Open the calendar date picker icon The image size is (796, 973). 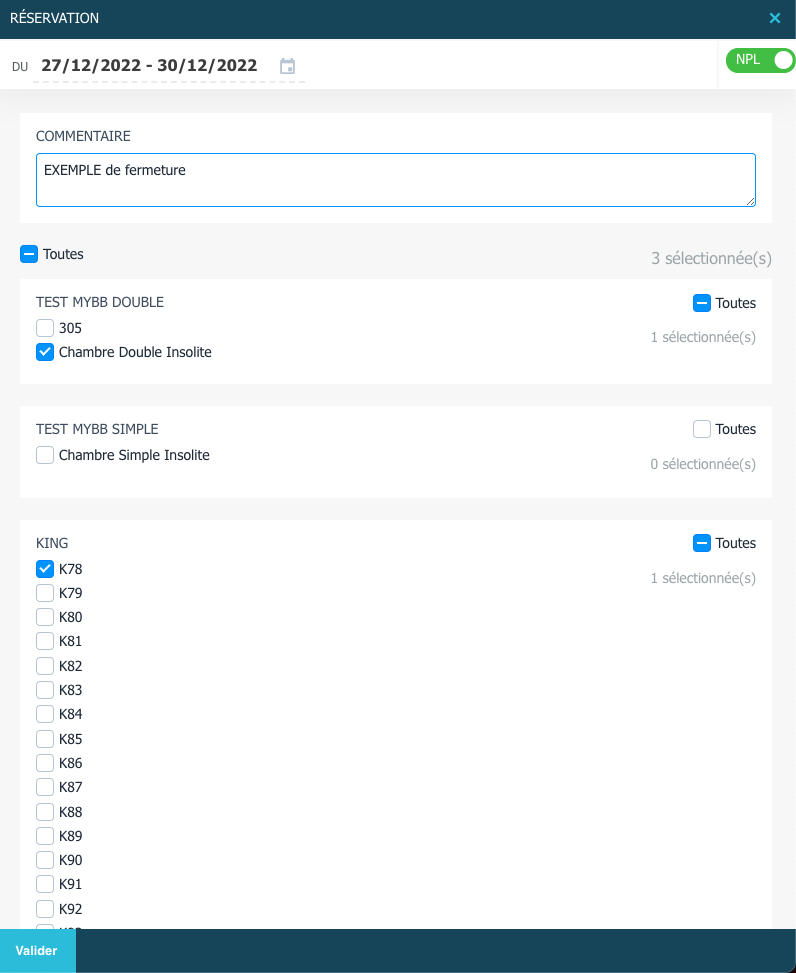[287, 66]
